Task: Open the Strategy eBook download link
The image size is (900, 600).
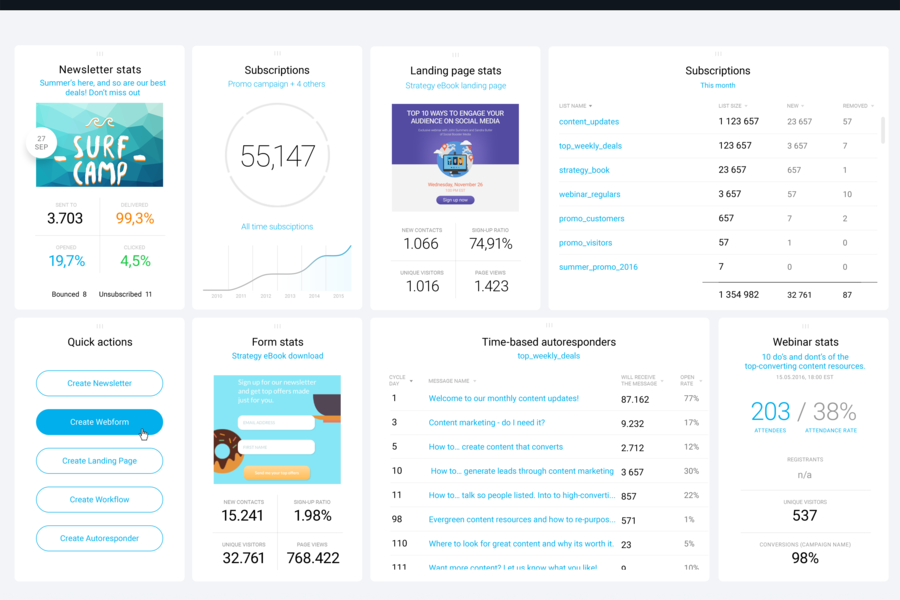Action: point(277,355)
